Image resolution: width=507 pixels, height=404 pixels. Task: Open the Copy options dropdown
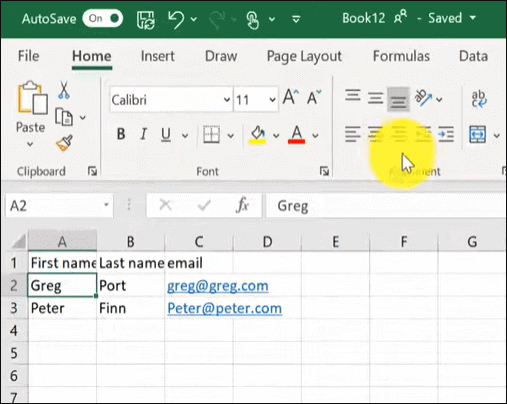[x=83, y=117]
